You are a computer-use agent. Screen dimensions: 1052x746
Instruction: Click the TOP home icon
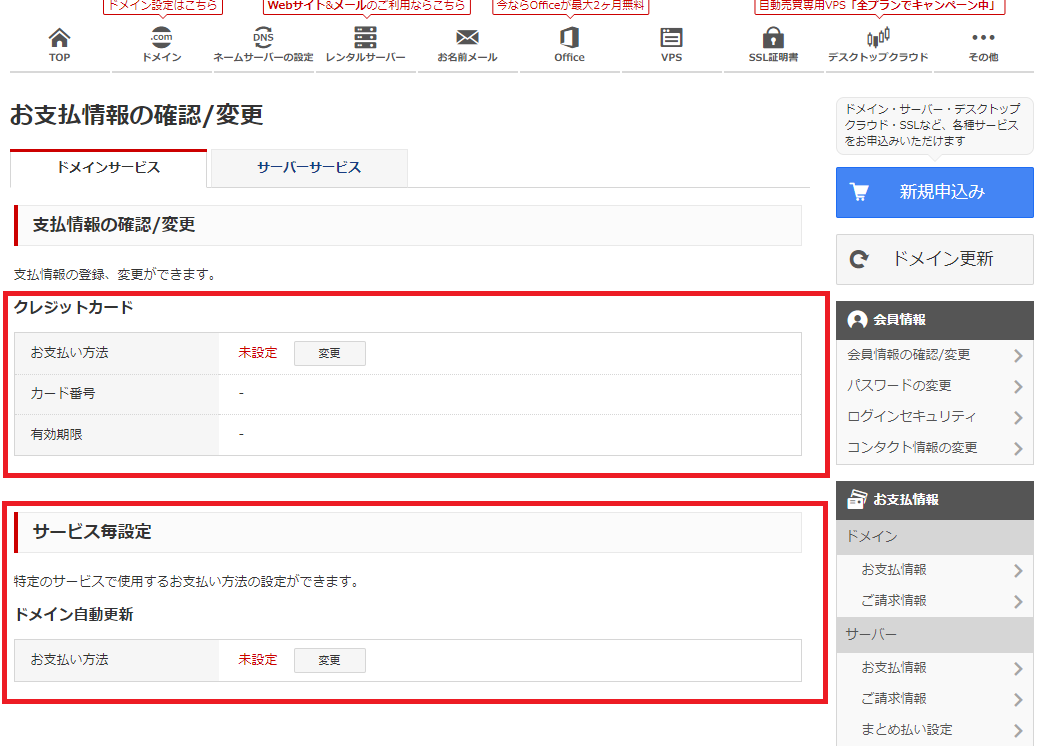pyautogui.click(x=59, y=40)
